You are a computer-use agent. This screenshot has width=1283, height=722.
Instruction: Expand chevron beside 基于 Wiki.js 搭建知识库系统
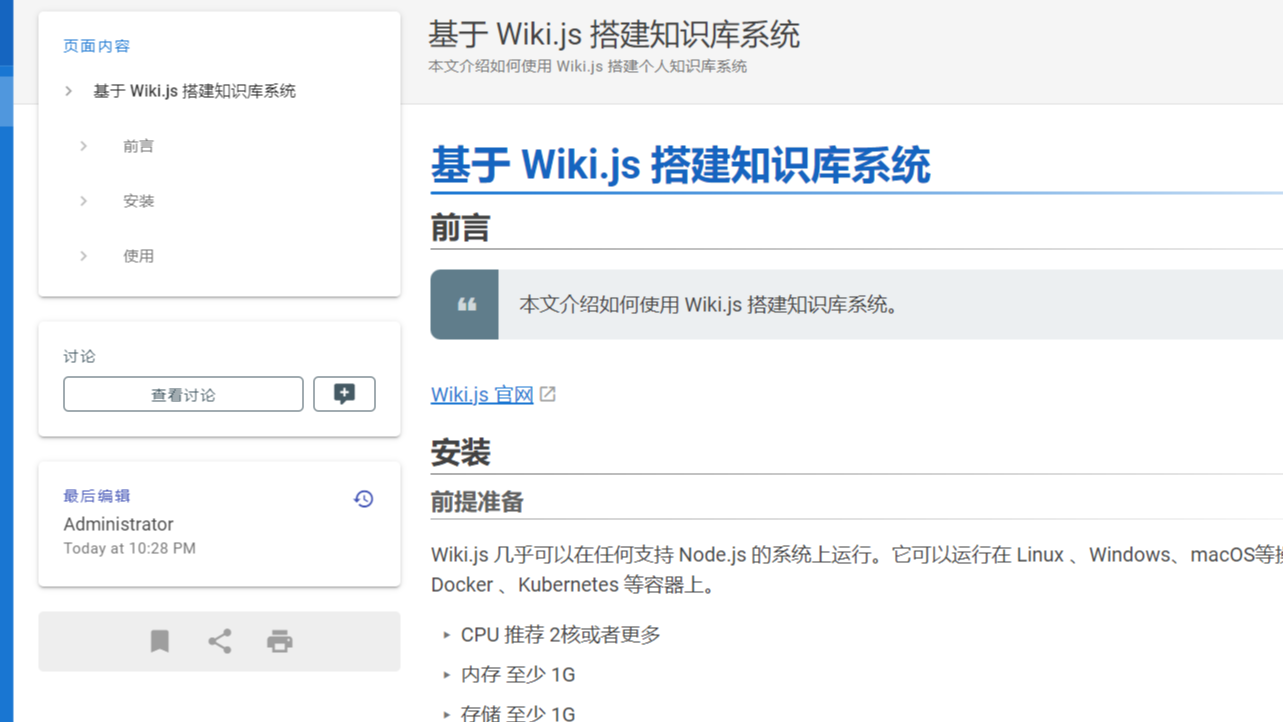(68, 91)
